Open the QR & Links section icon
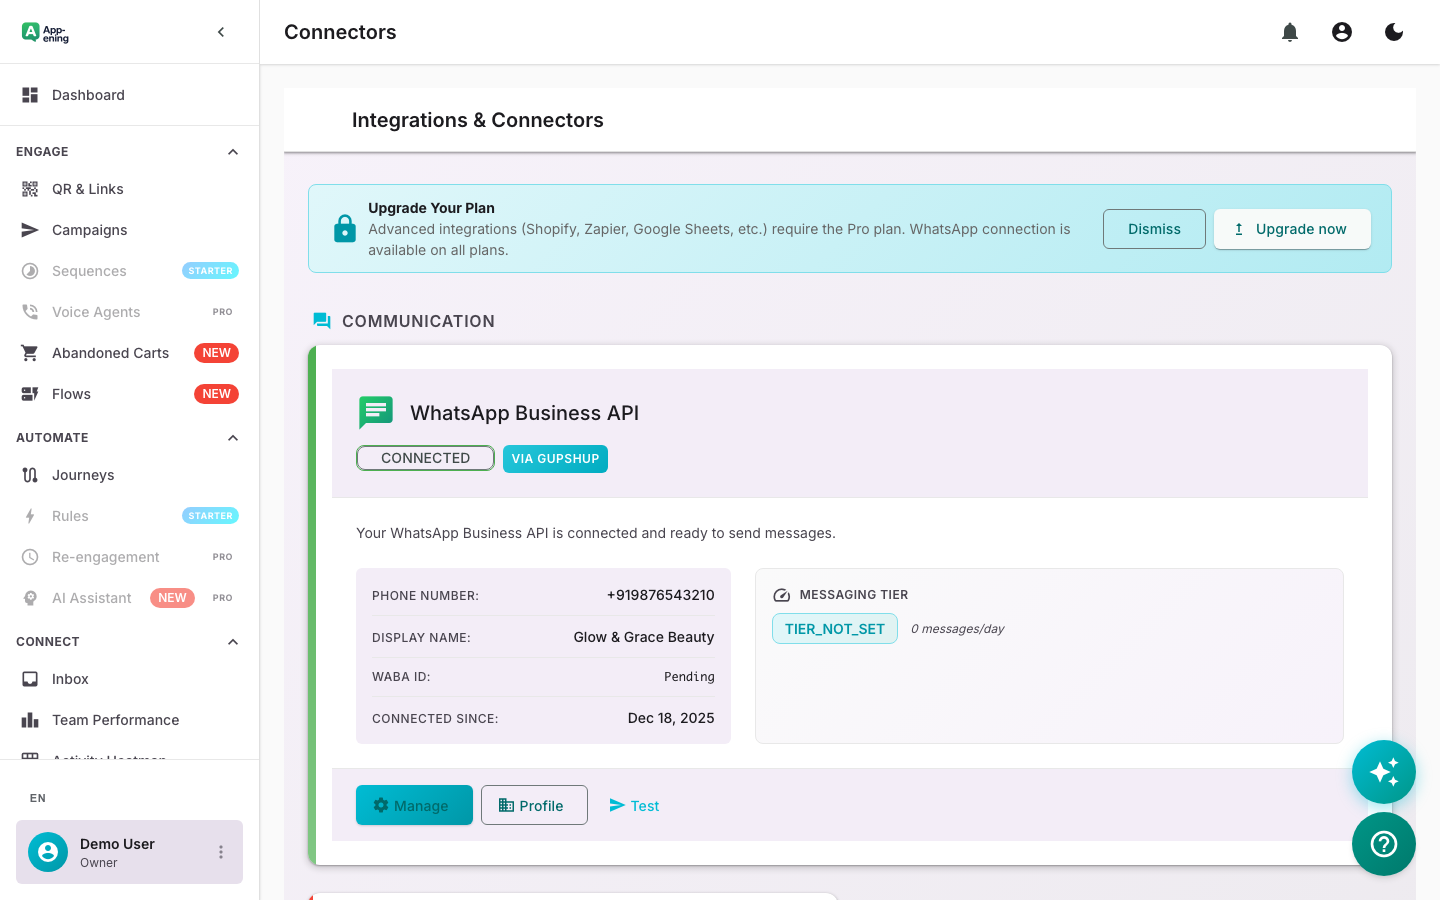 point(29,188)
